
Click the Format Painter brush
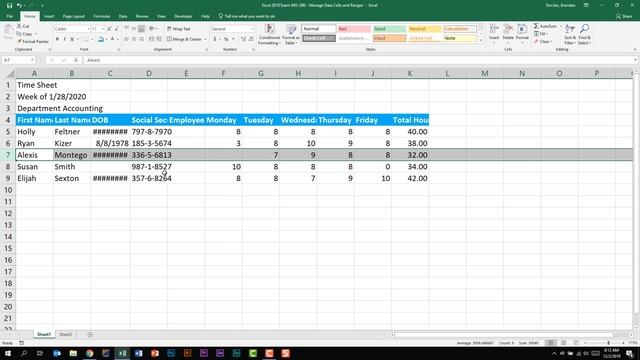coord(19,41)
